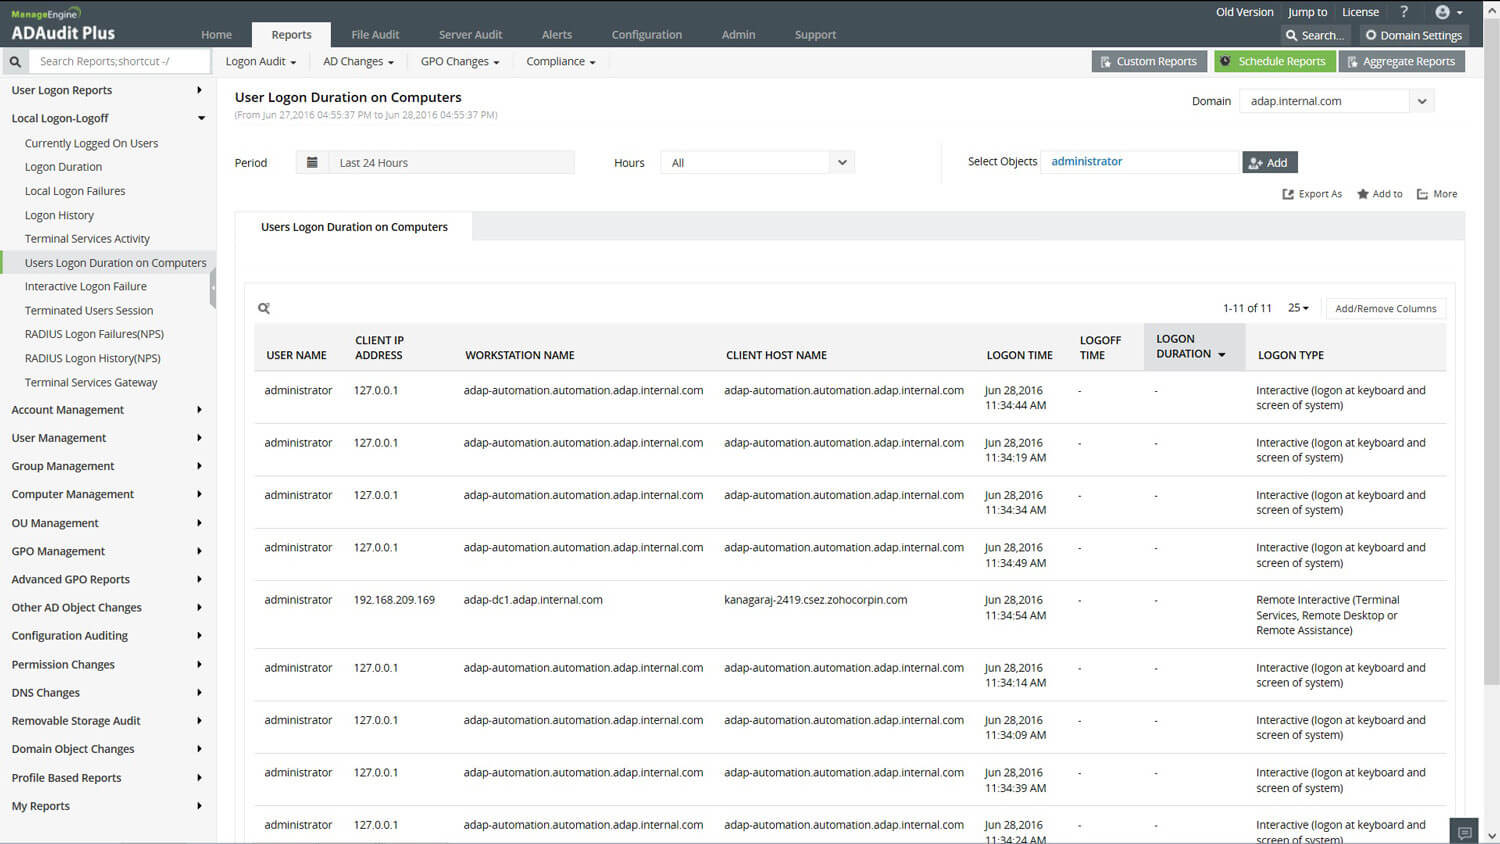The width and height of the screenshot is (1500, 844).
Task: Switch to the File Audit tab
Action: pyautogui.click(x=375, y=35)
